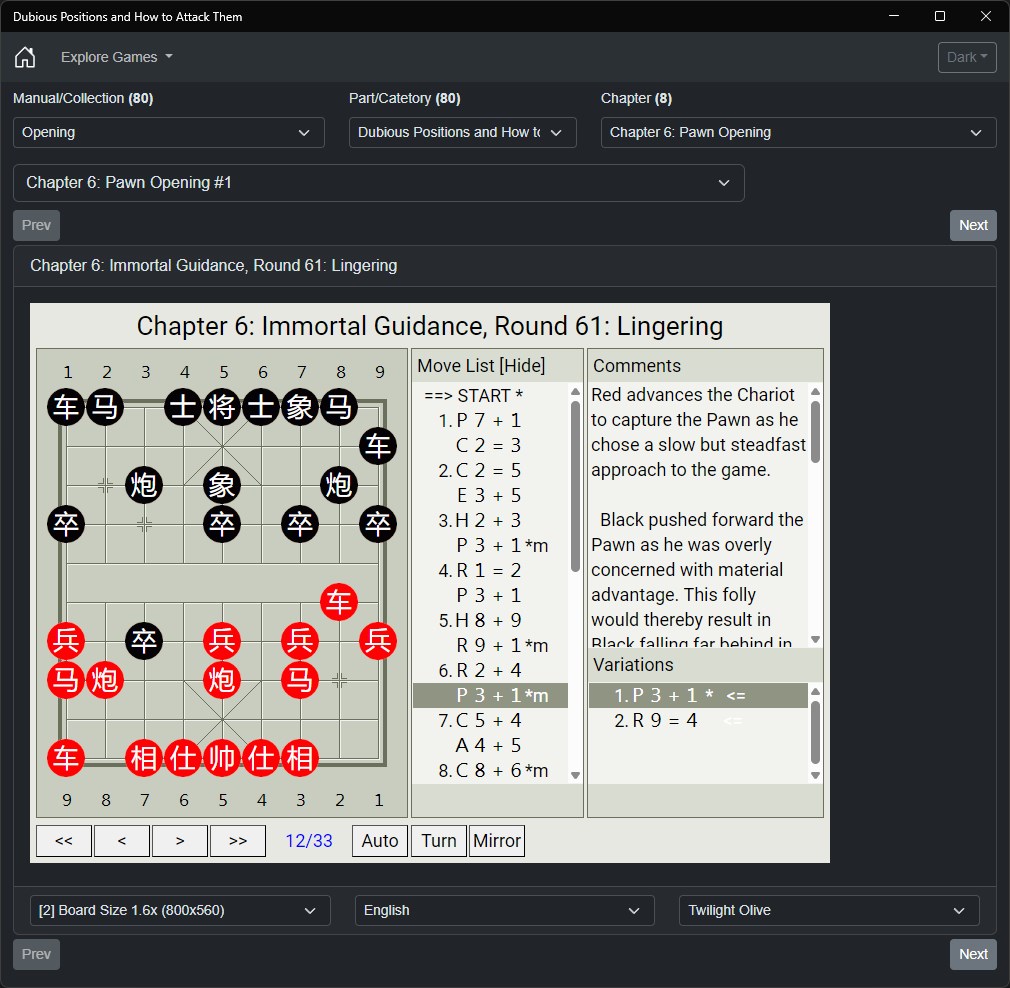Click the black 炮 cannon on file 8
The height and width of the screenshot is (988, 1010).
[339, 485]
